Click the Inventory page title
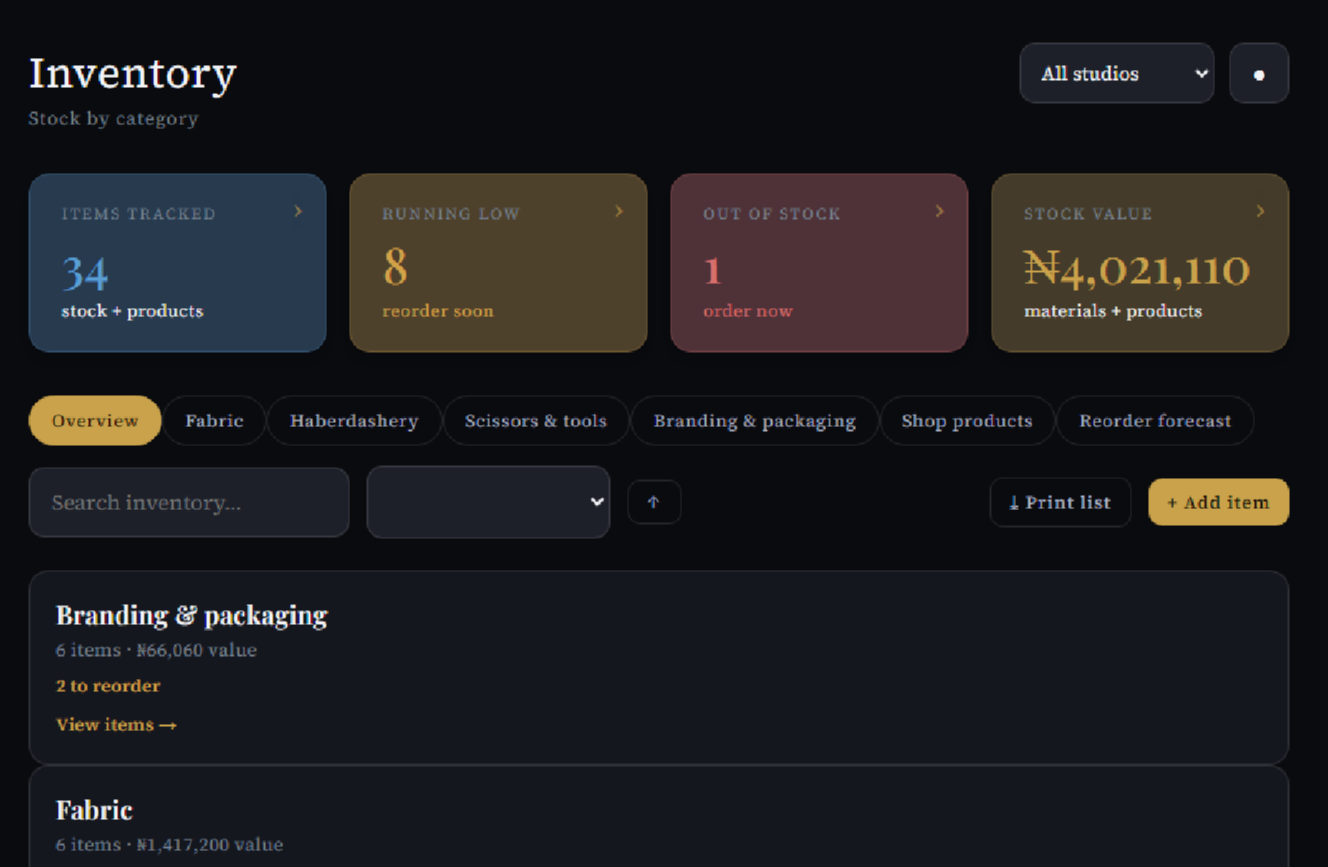1328x867 pixels. pyautogui.click(x=132, y=74)
